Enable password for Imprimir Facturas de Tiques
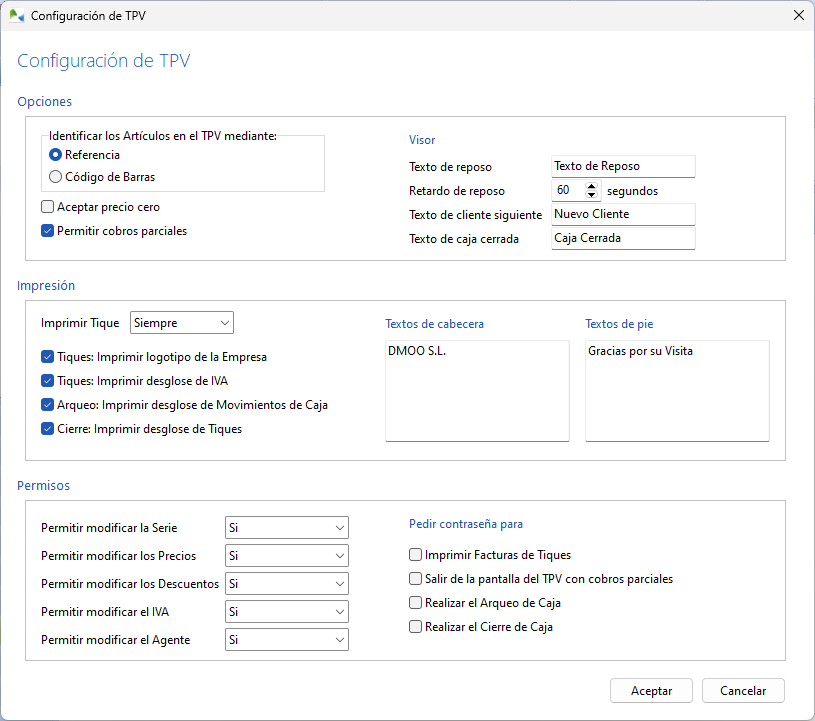 tap(415, 554)
